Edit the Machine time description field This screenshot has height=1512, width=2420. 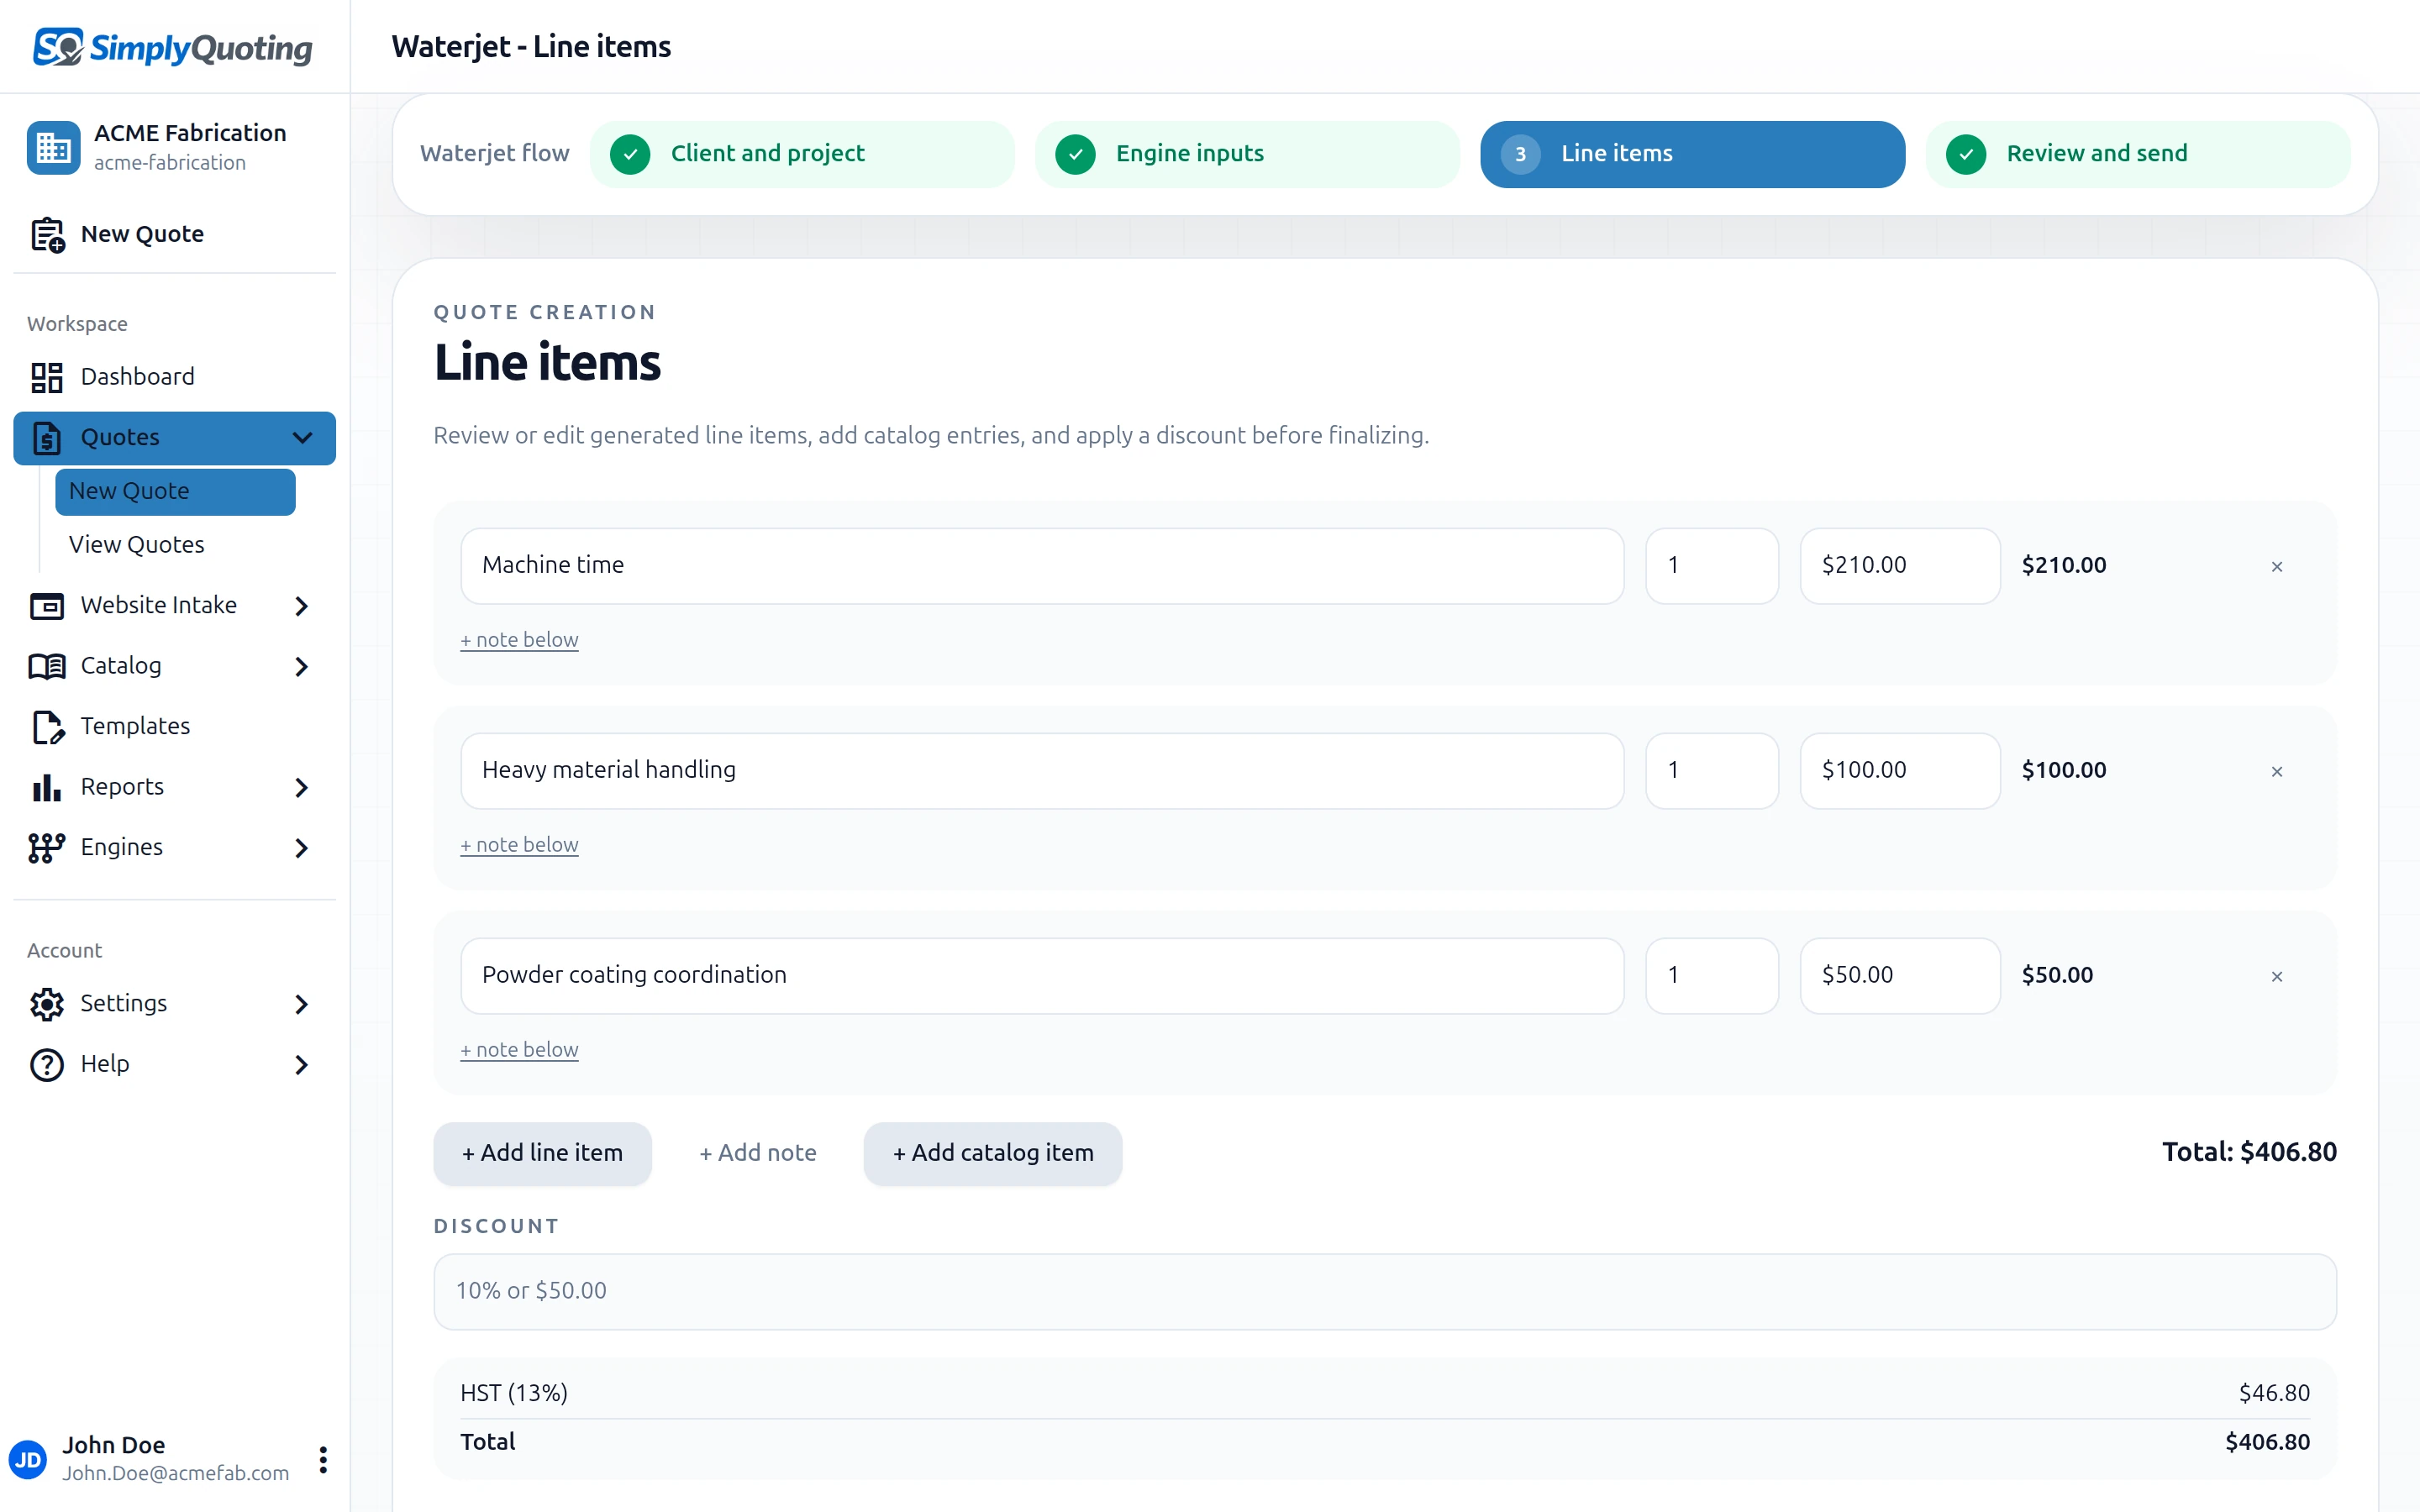click(1042, 566)
